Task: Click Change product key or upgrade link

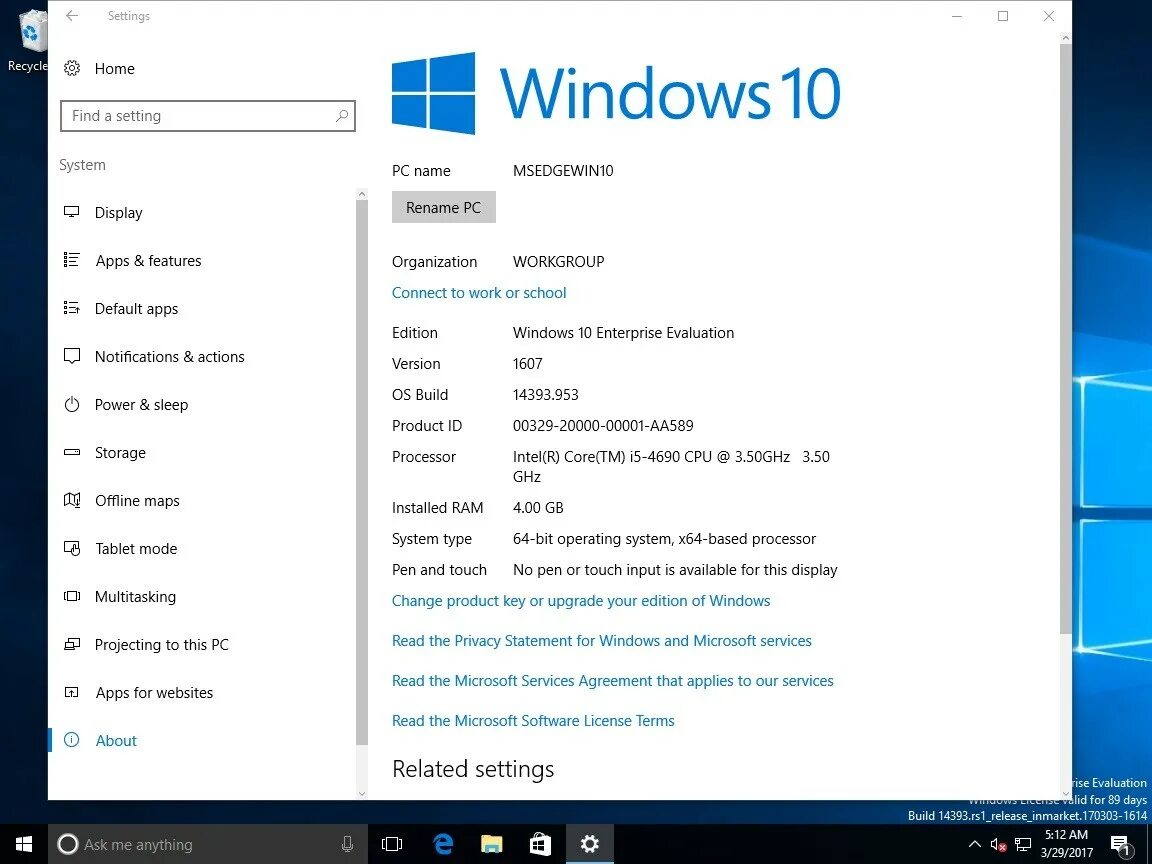Action: pyautogui.click(x=580, y=600)
